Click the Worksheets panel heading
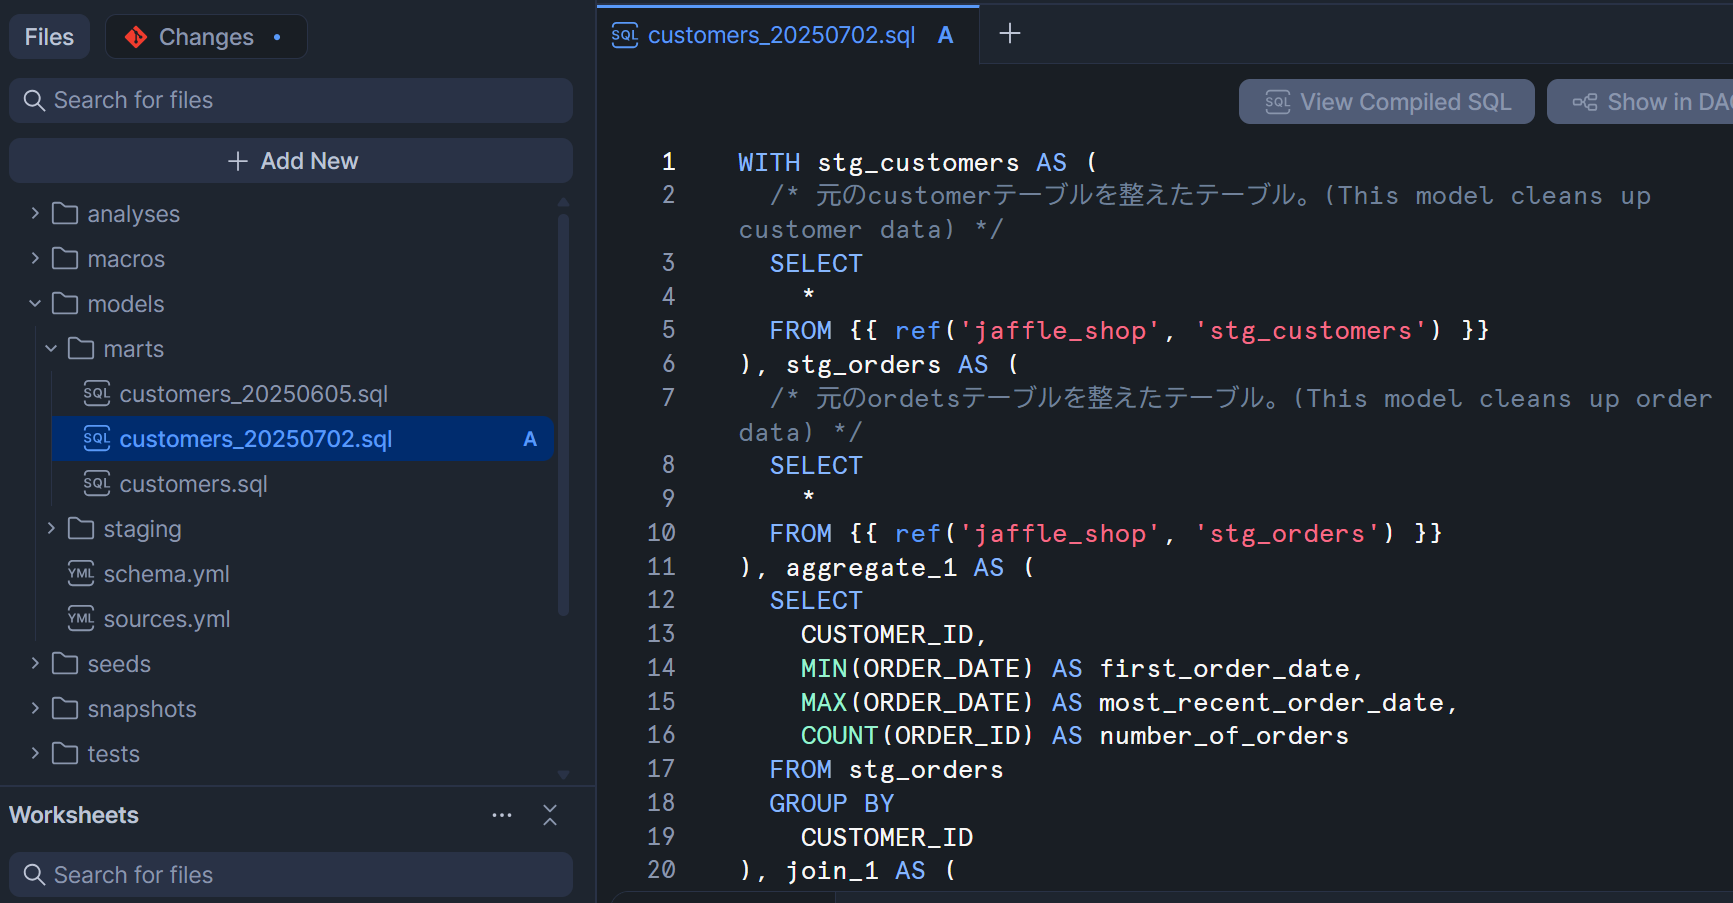1733x903 pixels. point(74,815)
